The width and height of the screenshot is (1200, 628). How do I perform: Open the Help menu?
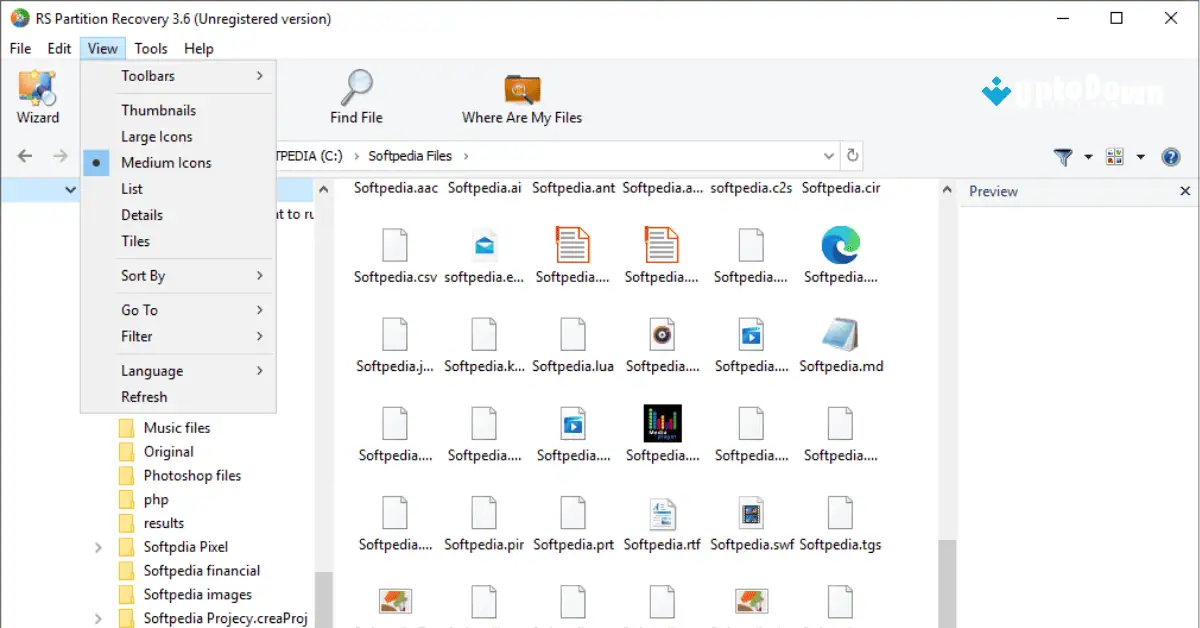(198, 48)
